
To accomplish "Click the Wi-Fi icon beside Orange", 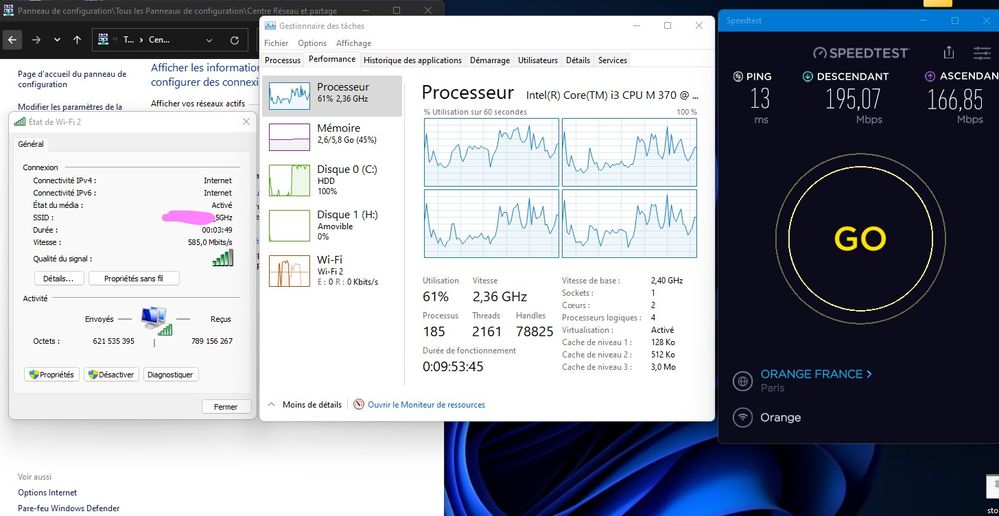I will (743, 417).
